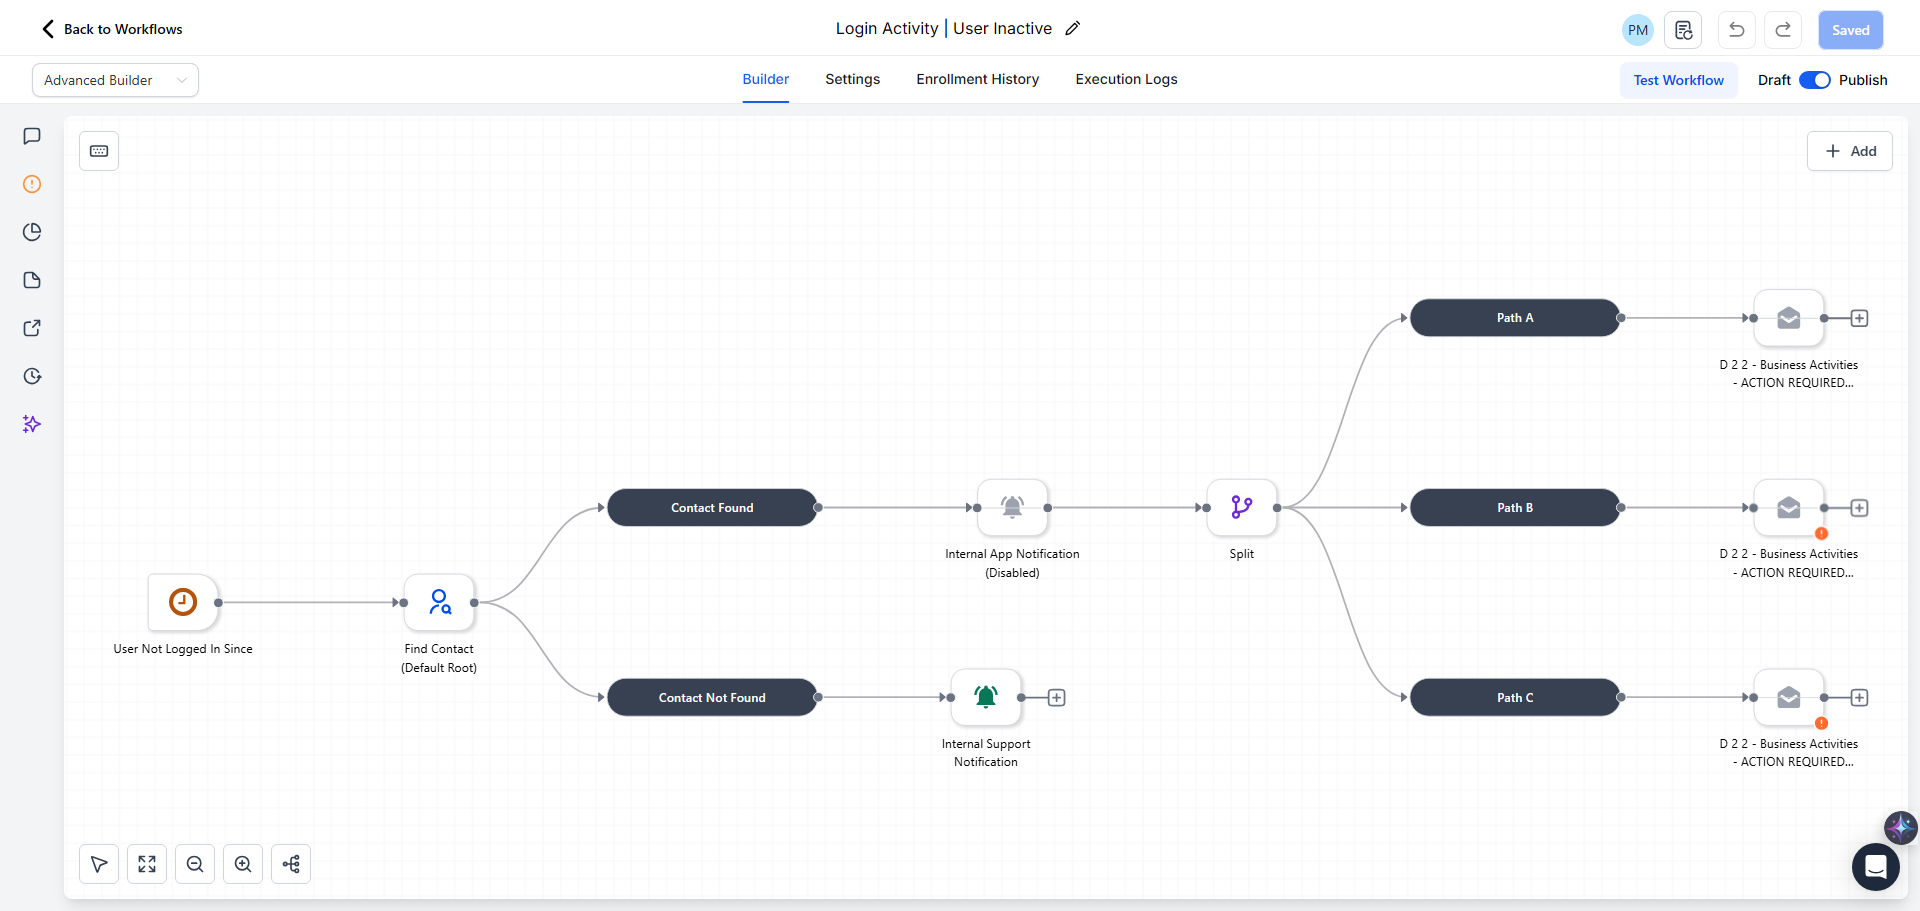This screenshot has height=911, width=1920.
Task: Add step after Internal Support Notification
Action: pos(1056,697)
